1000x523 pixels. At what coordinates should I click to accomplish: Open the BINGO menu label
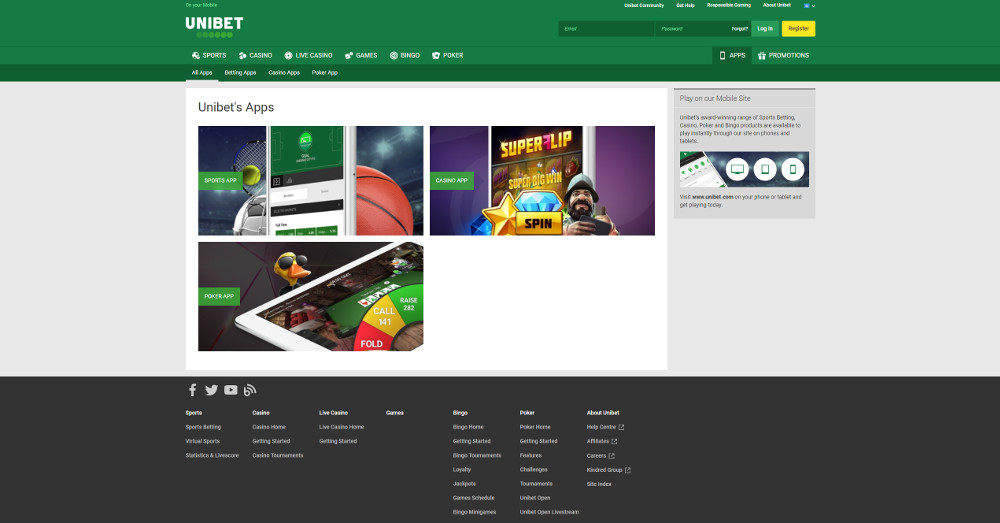tap(410, 55)
